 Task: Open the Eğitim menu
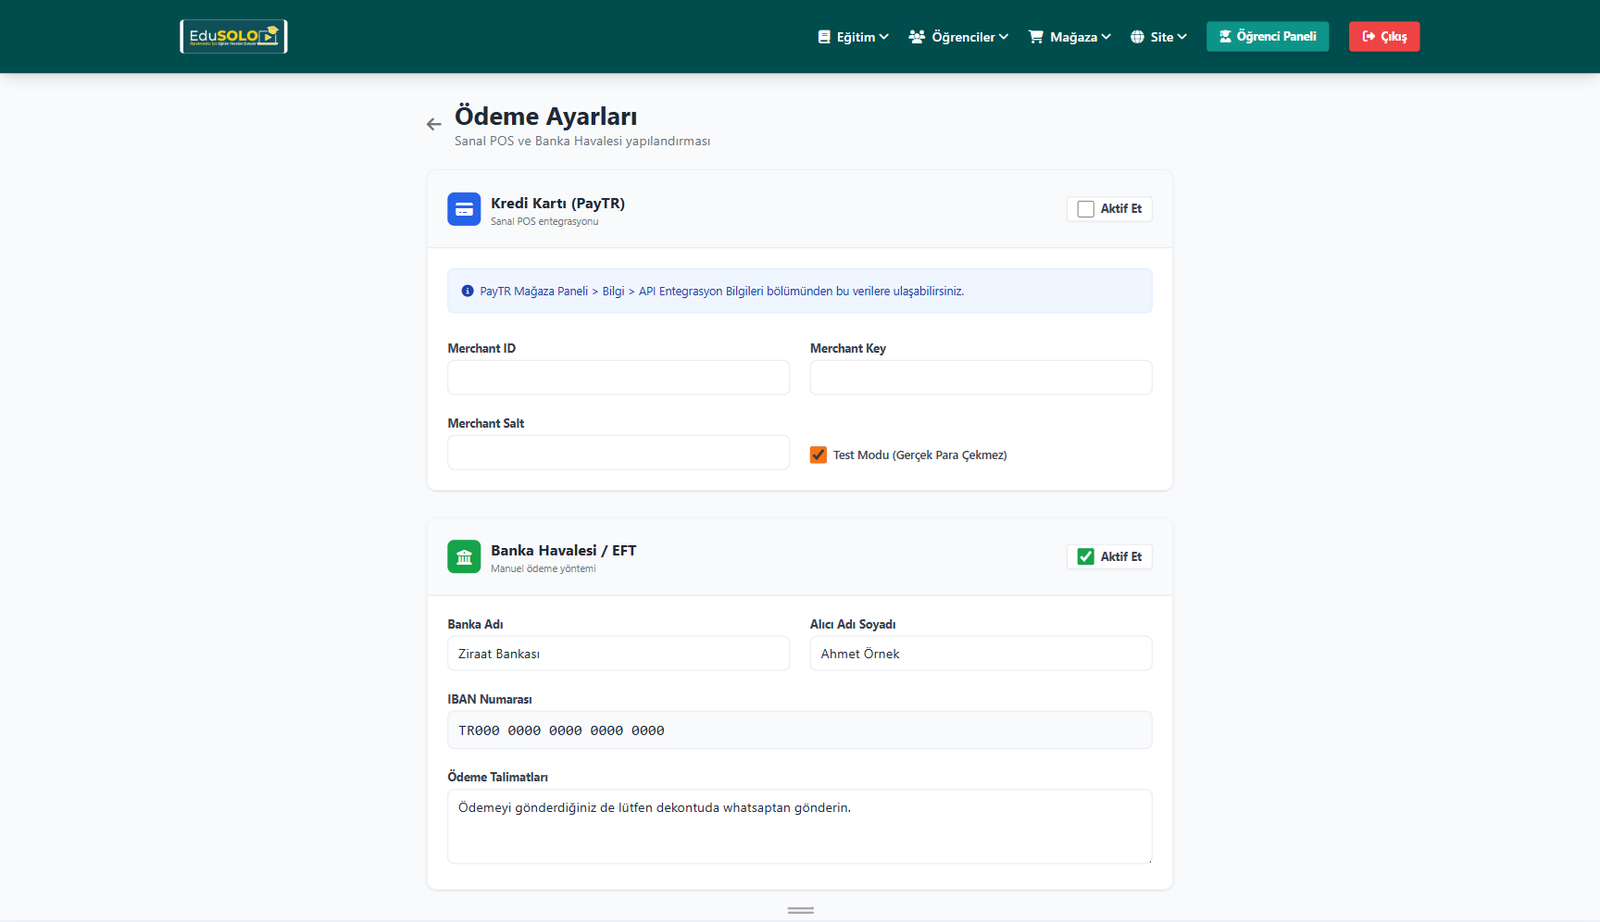[854, 37]
